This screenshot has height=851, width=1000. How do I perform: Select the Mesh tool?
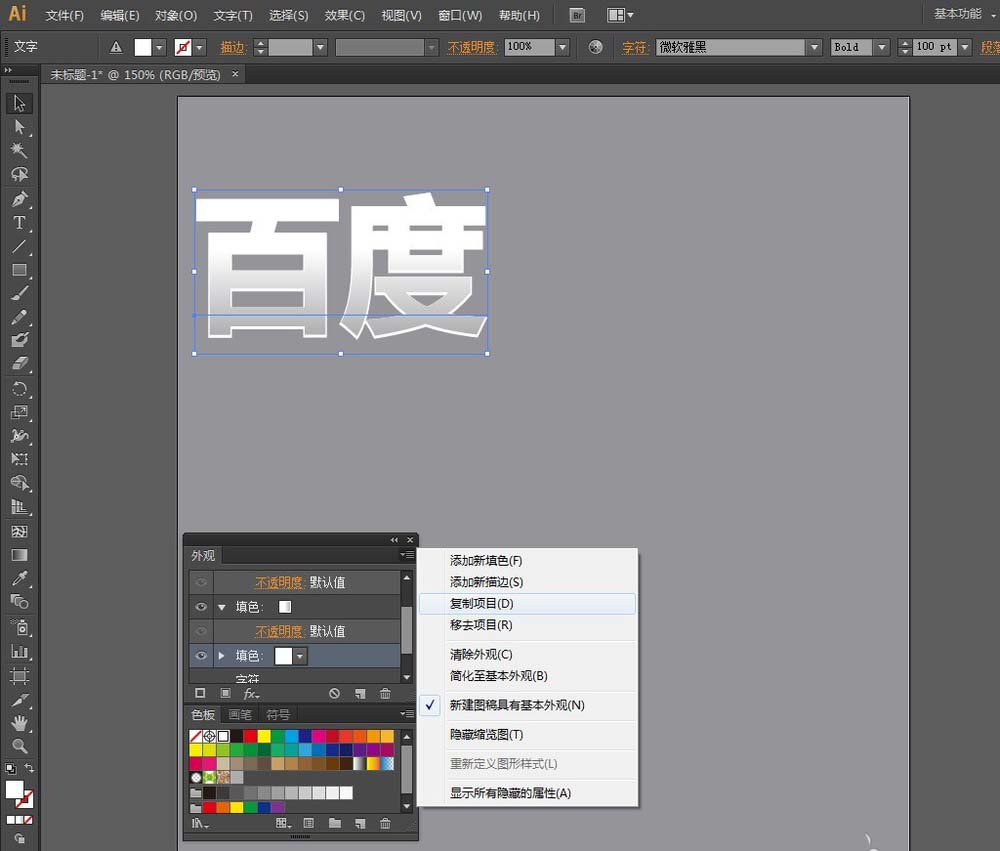click(19, 531)
